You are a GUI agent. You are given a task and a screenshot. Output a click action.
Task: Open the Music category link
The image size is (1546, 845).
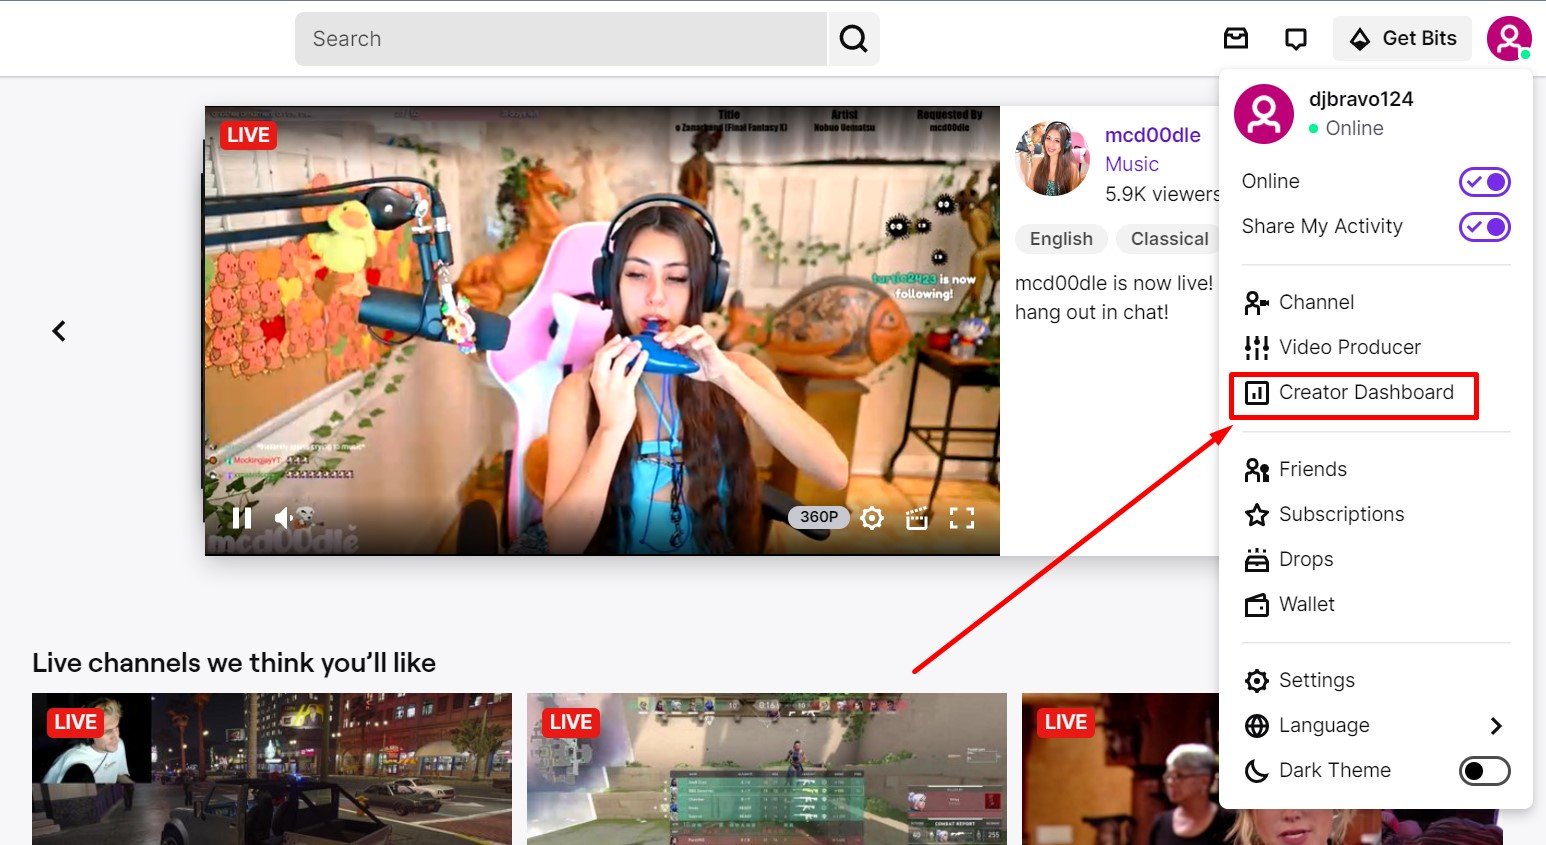click(1132, 164)
